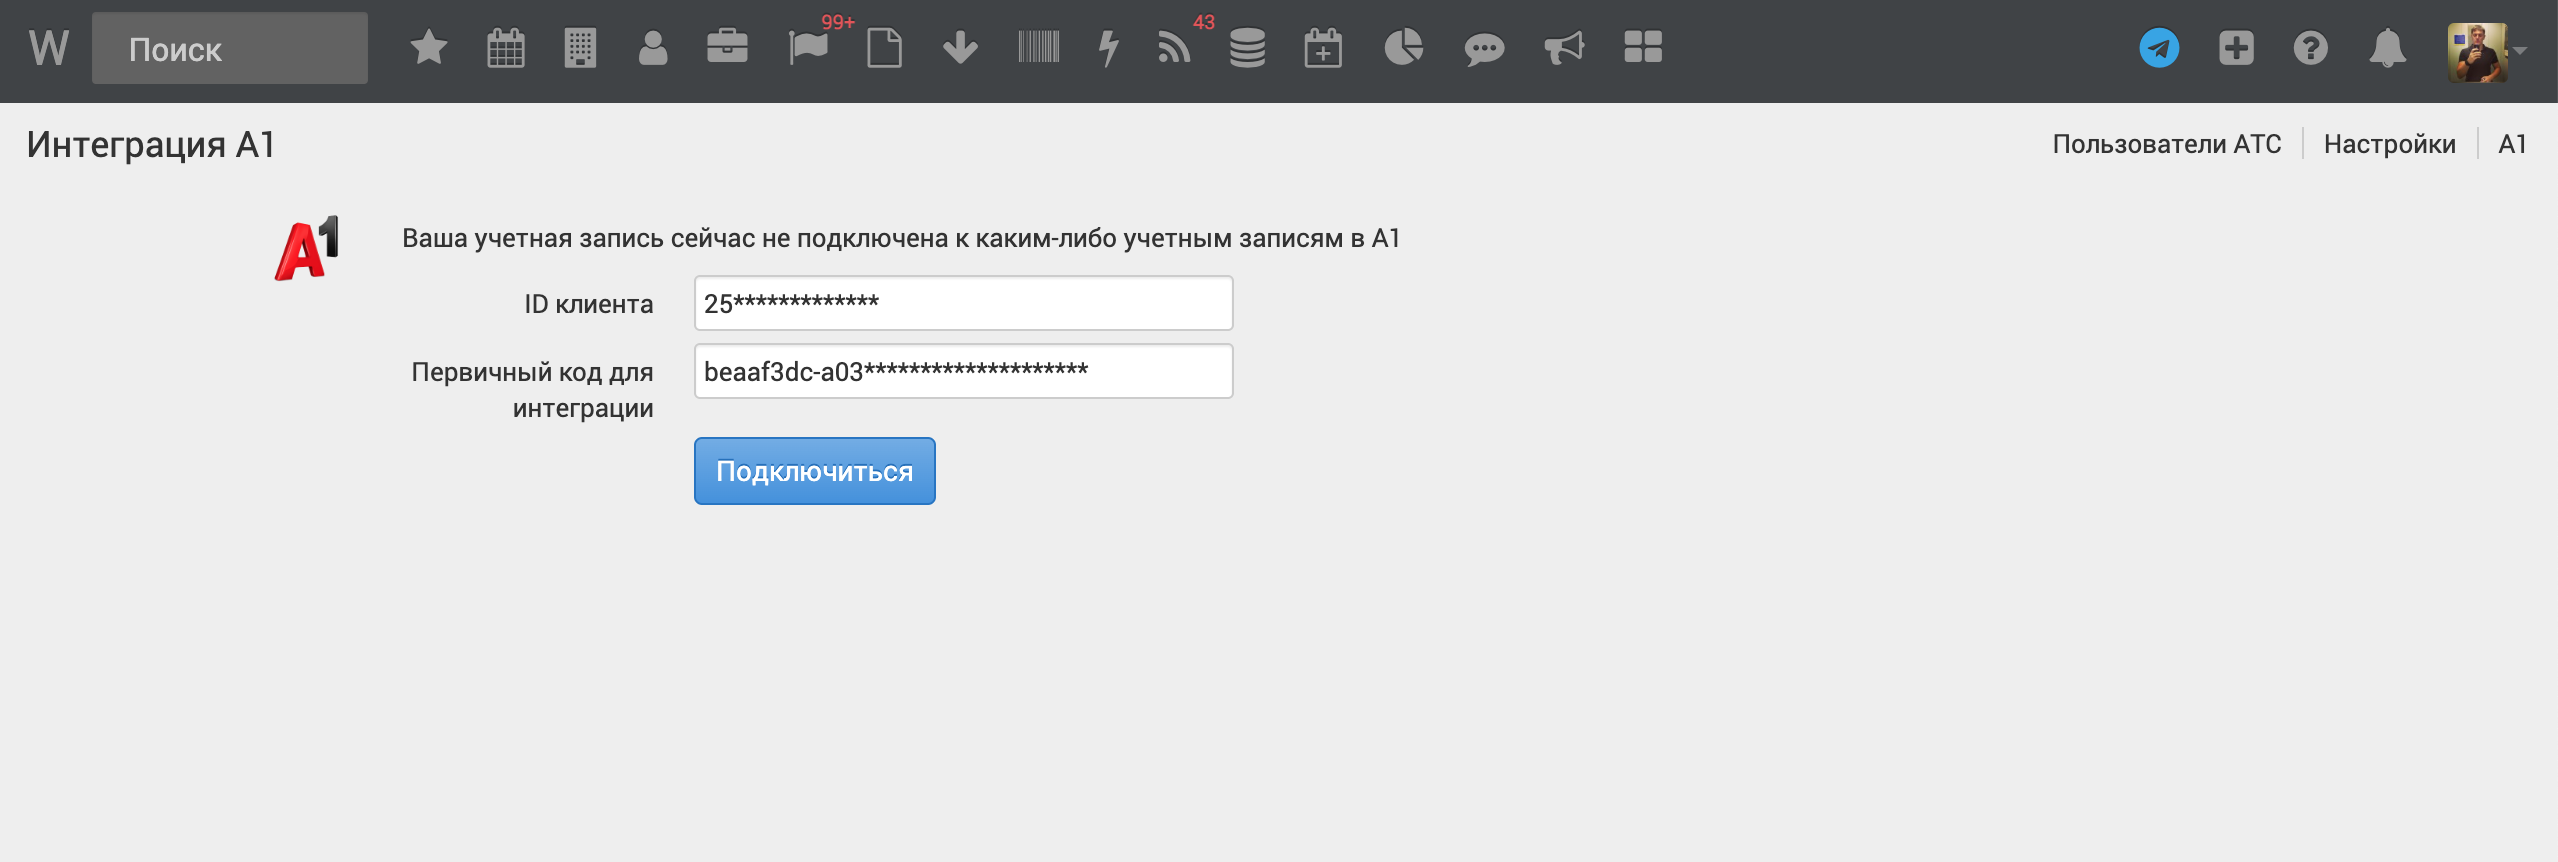Viewport: 2558px width, 862px height.
Task: Click the briefcase icon
Action: [x=727, y=48]
